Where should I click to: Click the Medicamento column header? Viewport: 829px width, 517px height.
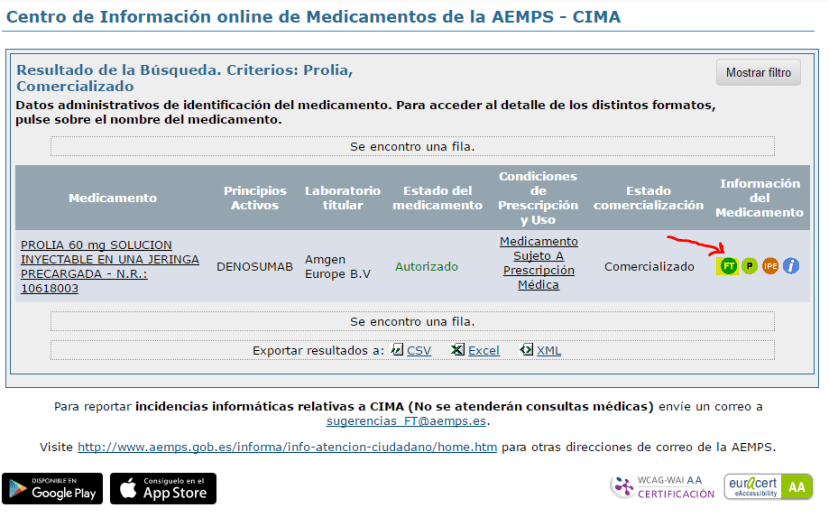pyautogui.click(x=113, y=198)
